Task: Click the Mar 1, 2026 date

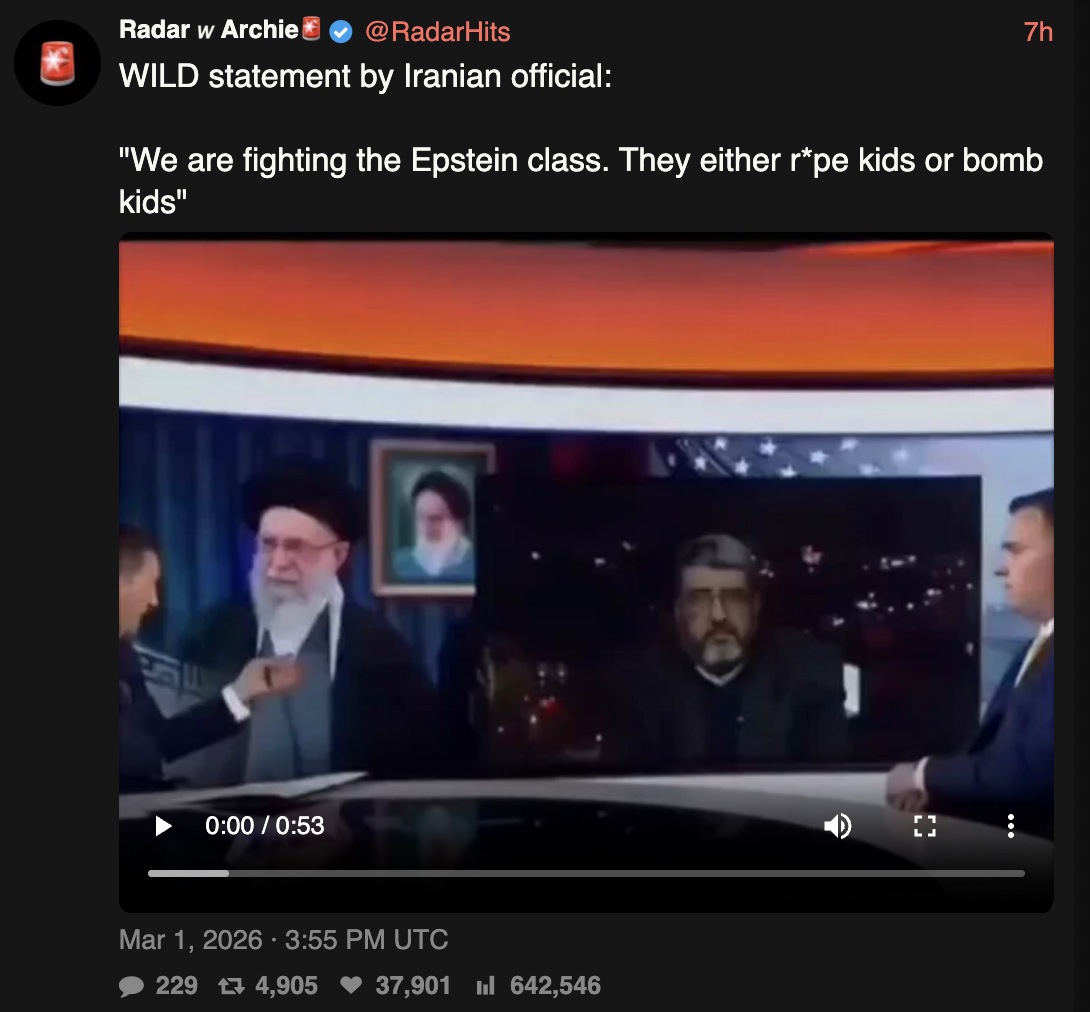Action: click(190, 940)
